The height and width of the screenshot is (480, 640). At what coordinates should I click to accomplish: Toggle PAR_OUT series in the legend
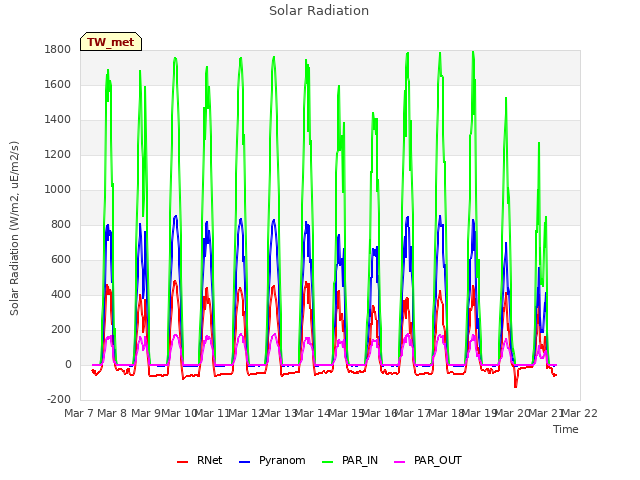point(428,461)
